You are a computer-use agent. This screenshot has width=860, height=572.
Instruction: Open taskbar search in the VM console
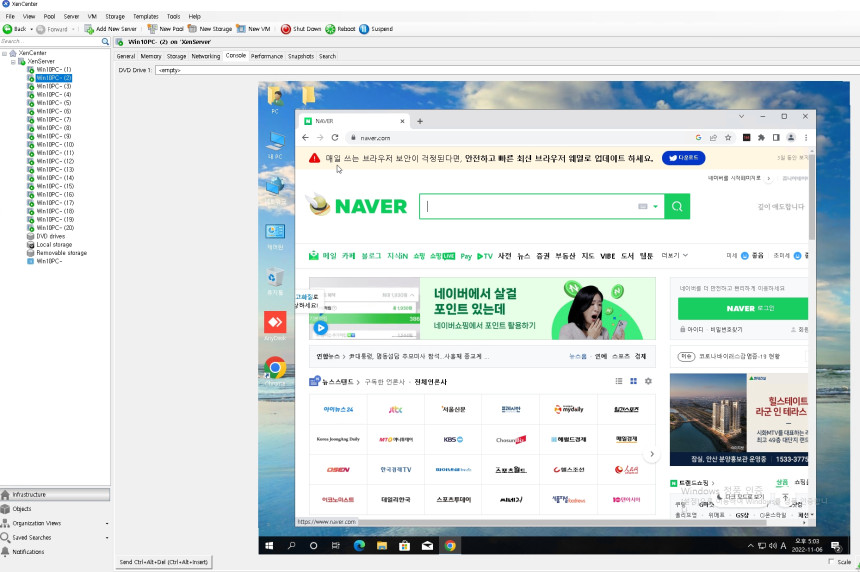click(291, 546)
